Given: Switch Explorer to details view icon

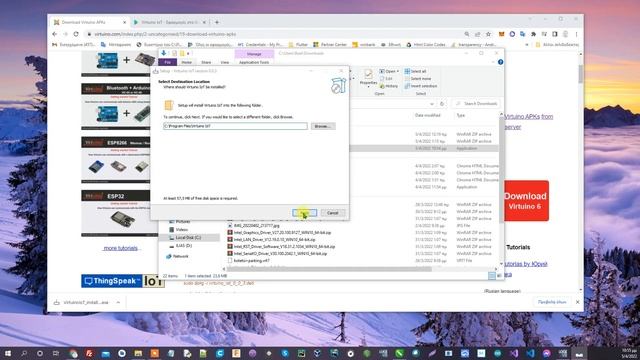Looking at the screenshot, I should point(492,276).
